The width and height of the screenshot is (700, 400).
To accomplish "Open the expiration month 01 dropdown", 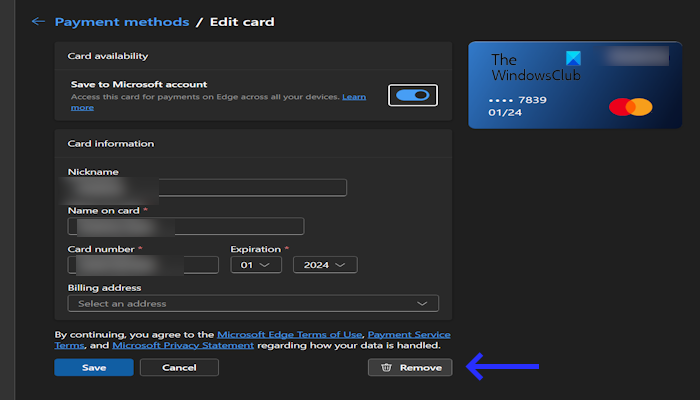I will (x=256, y=265).
